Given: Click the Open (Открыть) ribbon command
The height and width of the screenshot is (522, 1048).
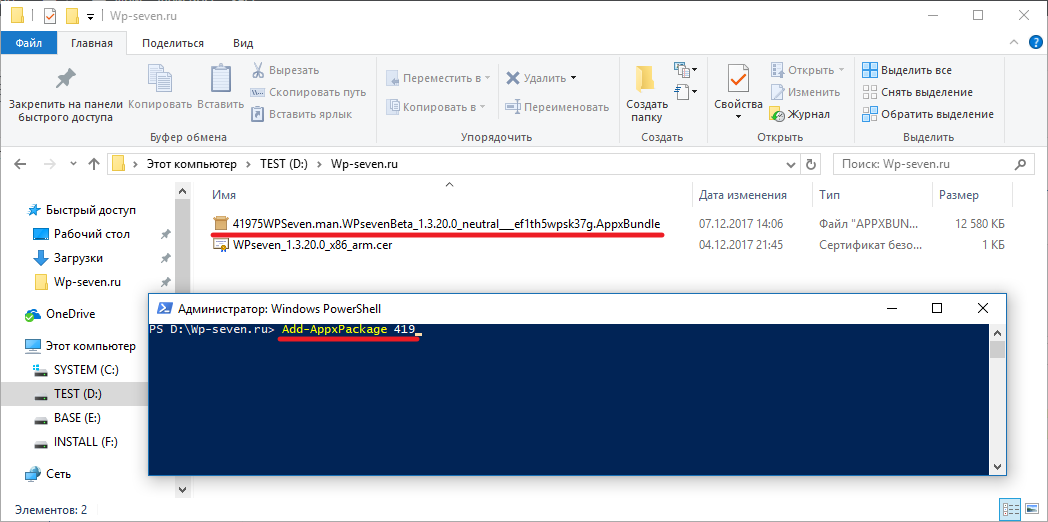Looking at the screenshot, I should [807, 70].
